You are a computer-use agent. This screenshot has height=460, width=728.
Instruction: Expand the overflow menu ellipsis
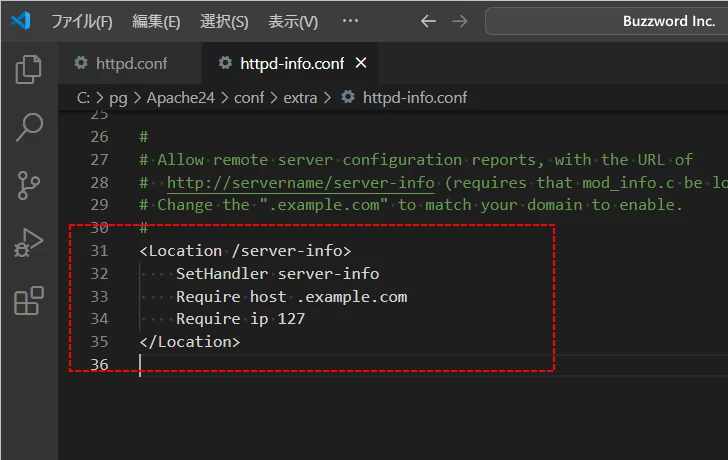350,21
